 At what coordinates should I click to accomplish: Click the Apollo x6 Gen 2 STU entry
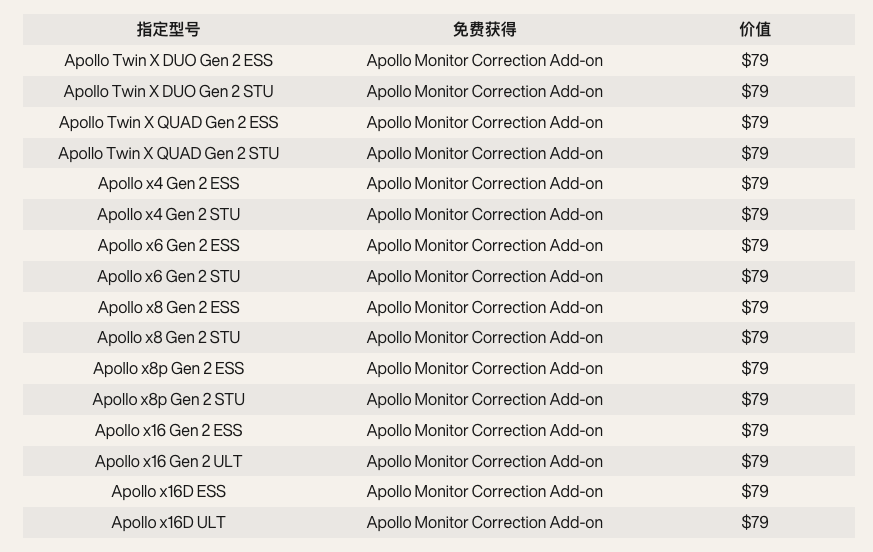click(x=168, y=276)
